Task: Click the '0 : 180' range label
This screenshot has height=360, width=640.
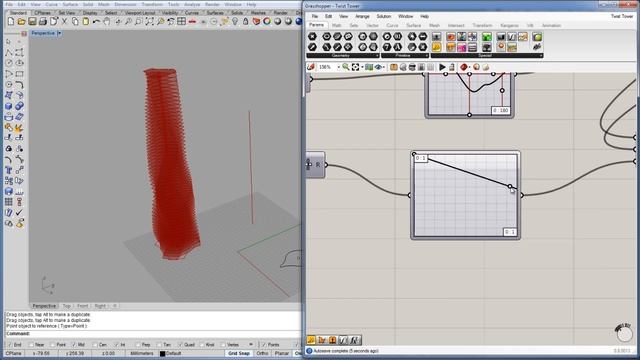Action: 501,110
